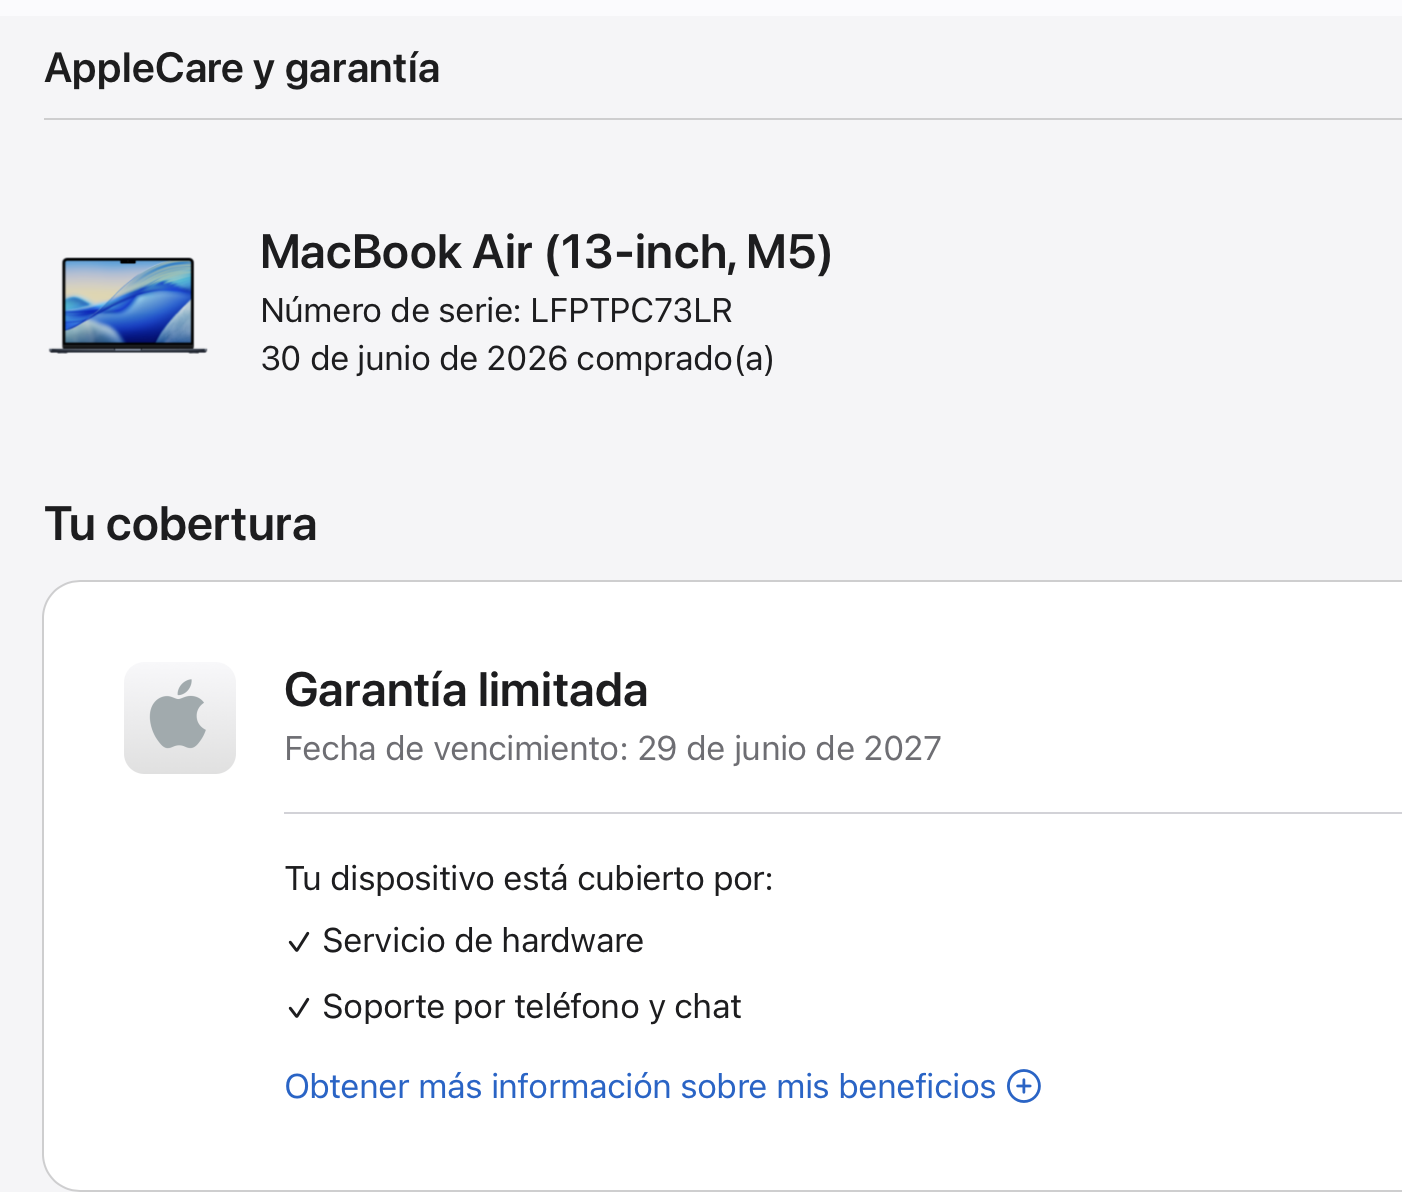Viewport: 1402px width, 1192px height.
Task: Select the serial number LFPTPC73LR text
Action: [x=631, y=311]
